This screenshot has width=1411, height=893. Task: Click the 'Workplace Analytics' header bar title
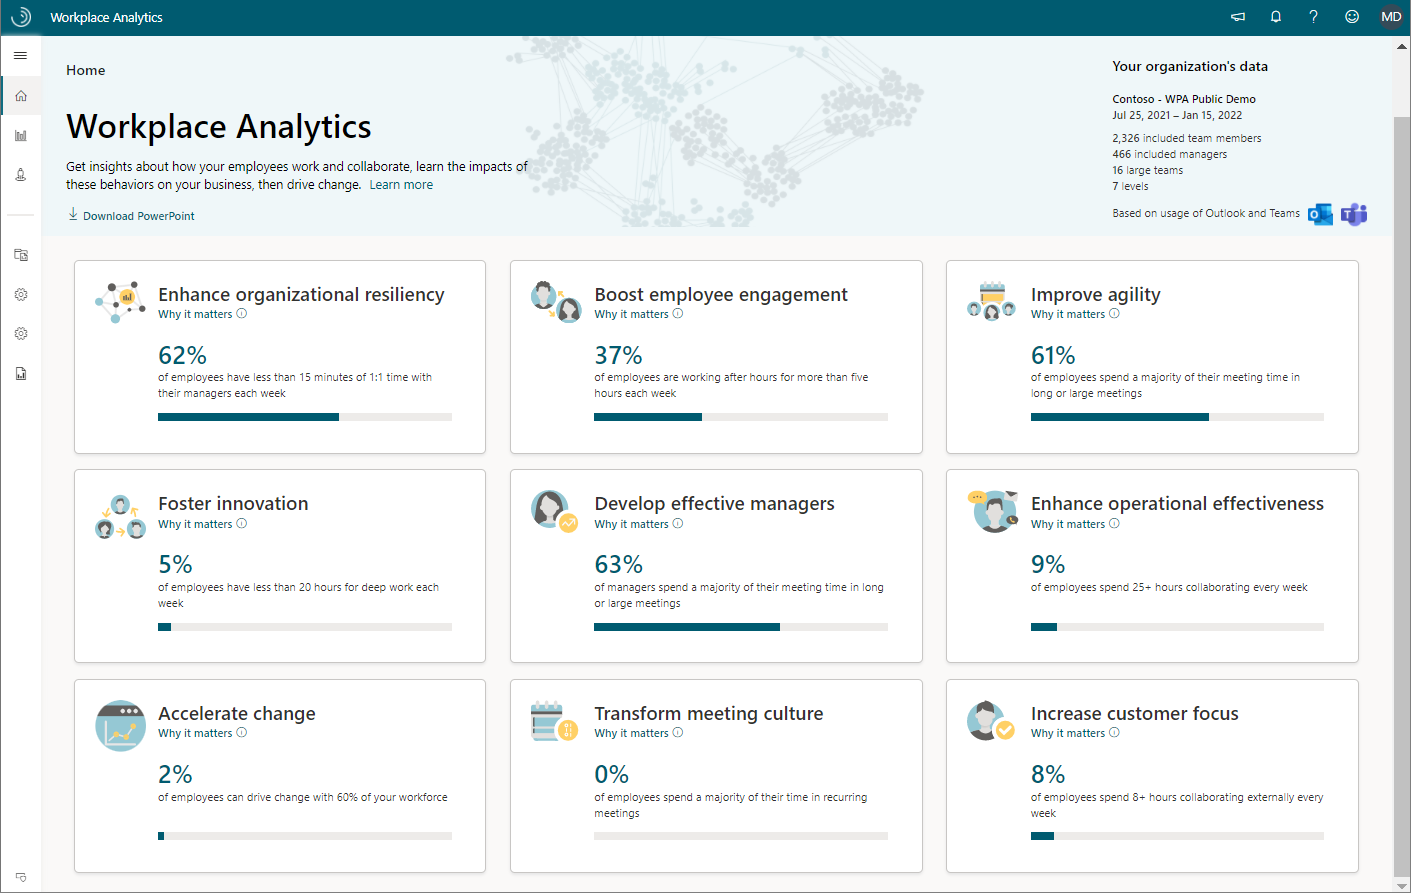[x=106, y=17]
